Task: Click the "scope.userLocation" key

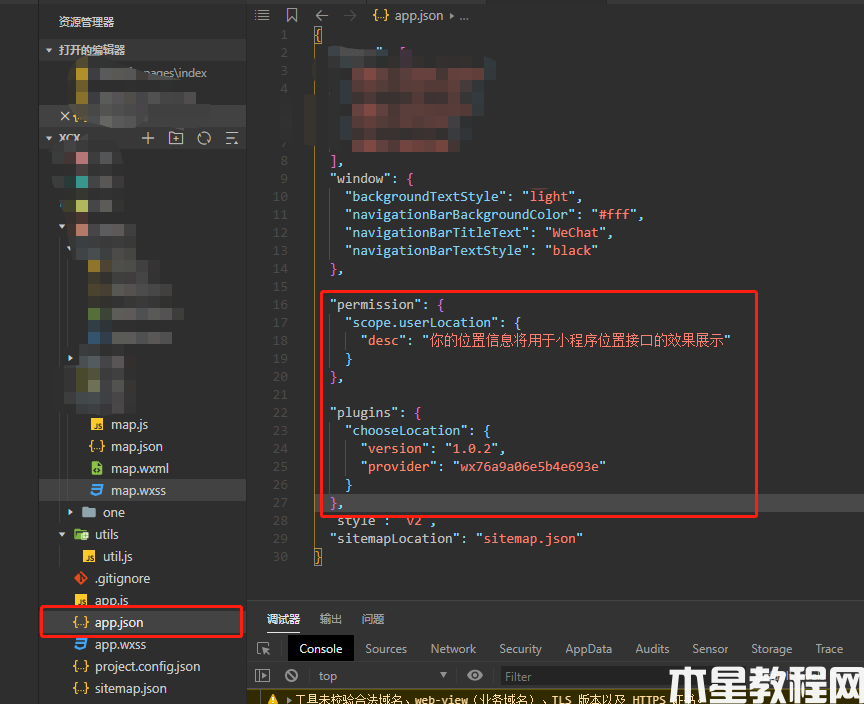Action: [x=422, y=322]
